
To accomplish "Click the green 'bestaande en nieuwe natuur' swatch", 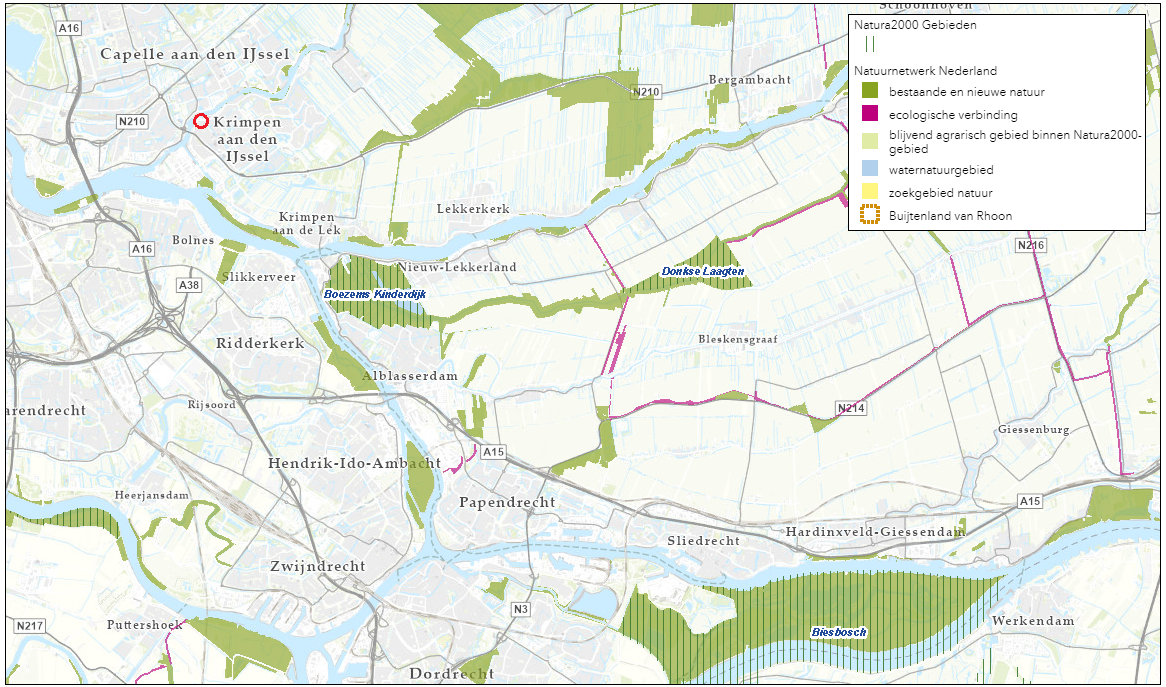I will click(870, 92).
